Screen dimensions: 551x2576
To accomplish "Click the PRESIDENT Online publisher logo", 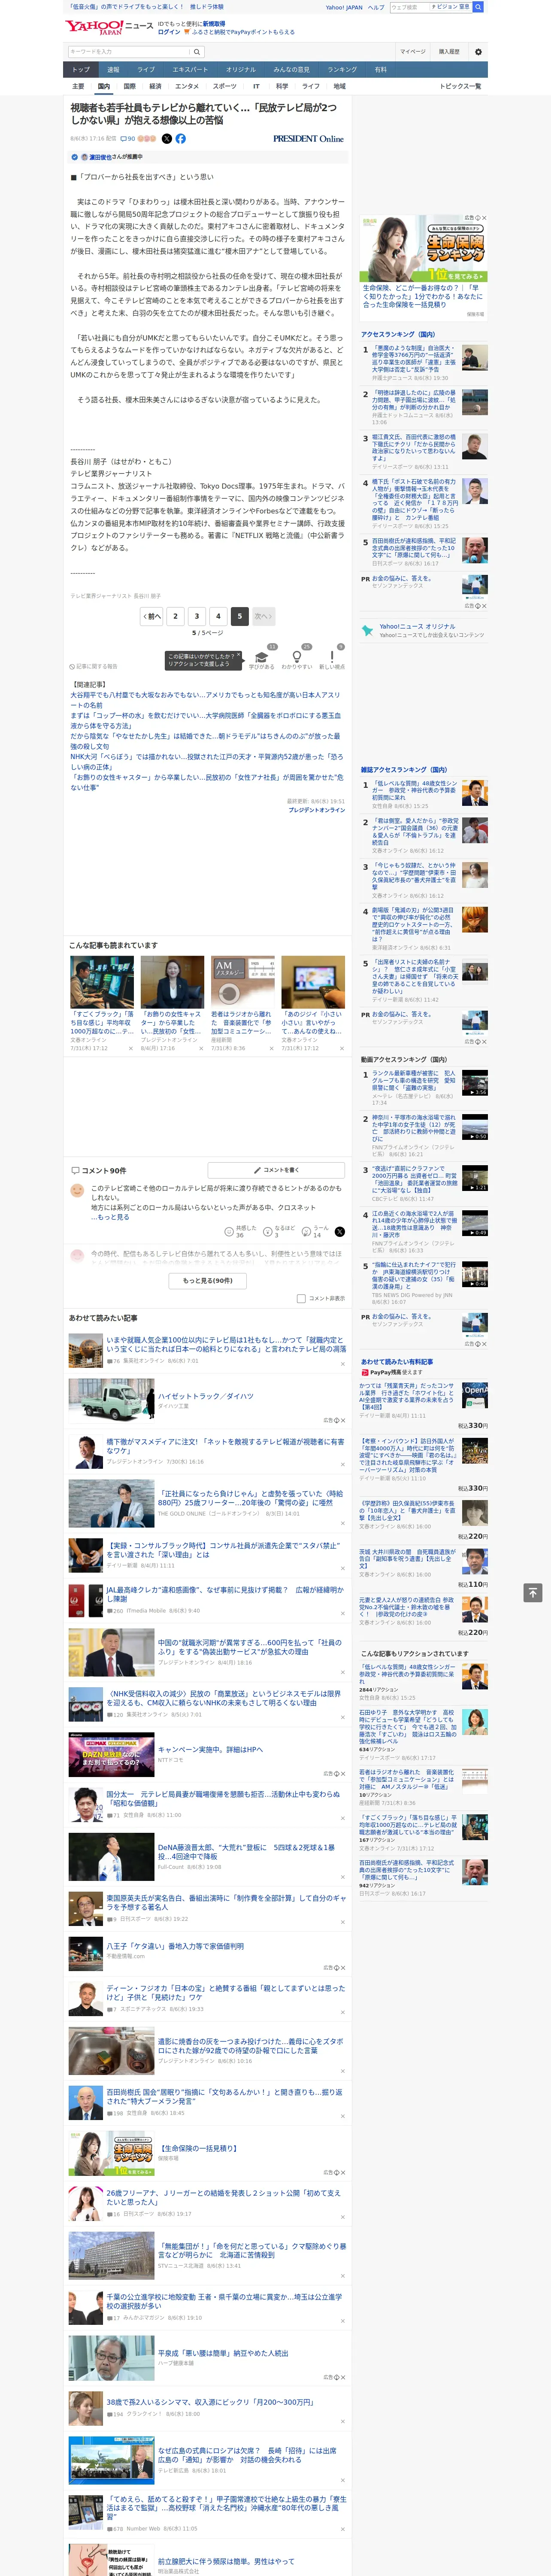I will point(308,139).
